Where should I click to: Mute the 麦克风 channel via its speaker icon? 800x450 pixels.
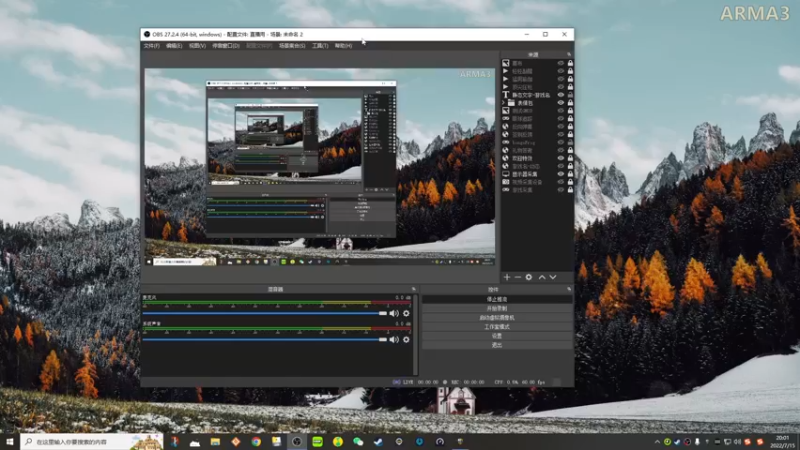tap(394, 313)
